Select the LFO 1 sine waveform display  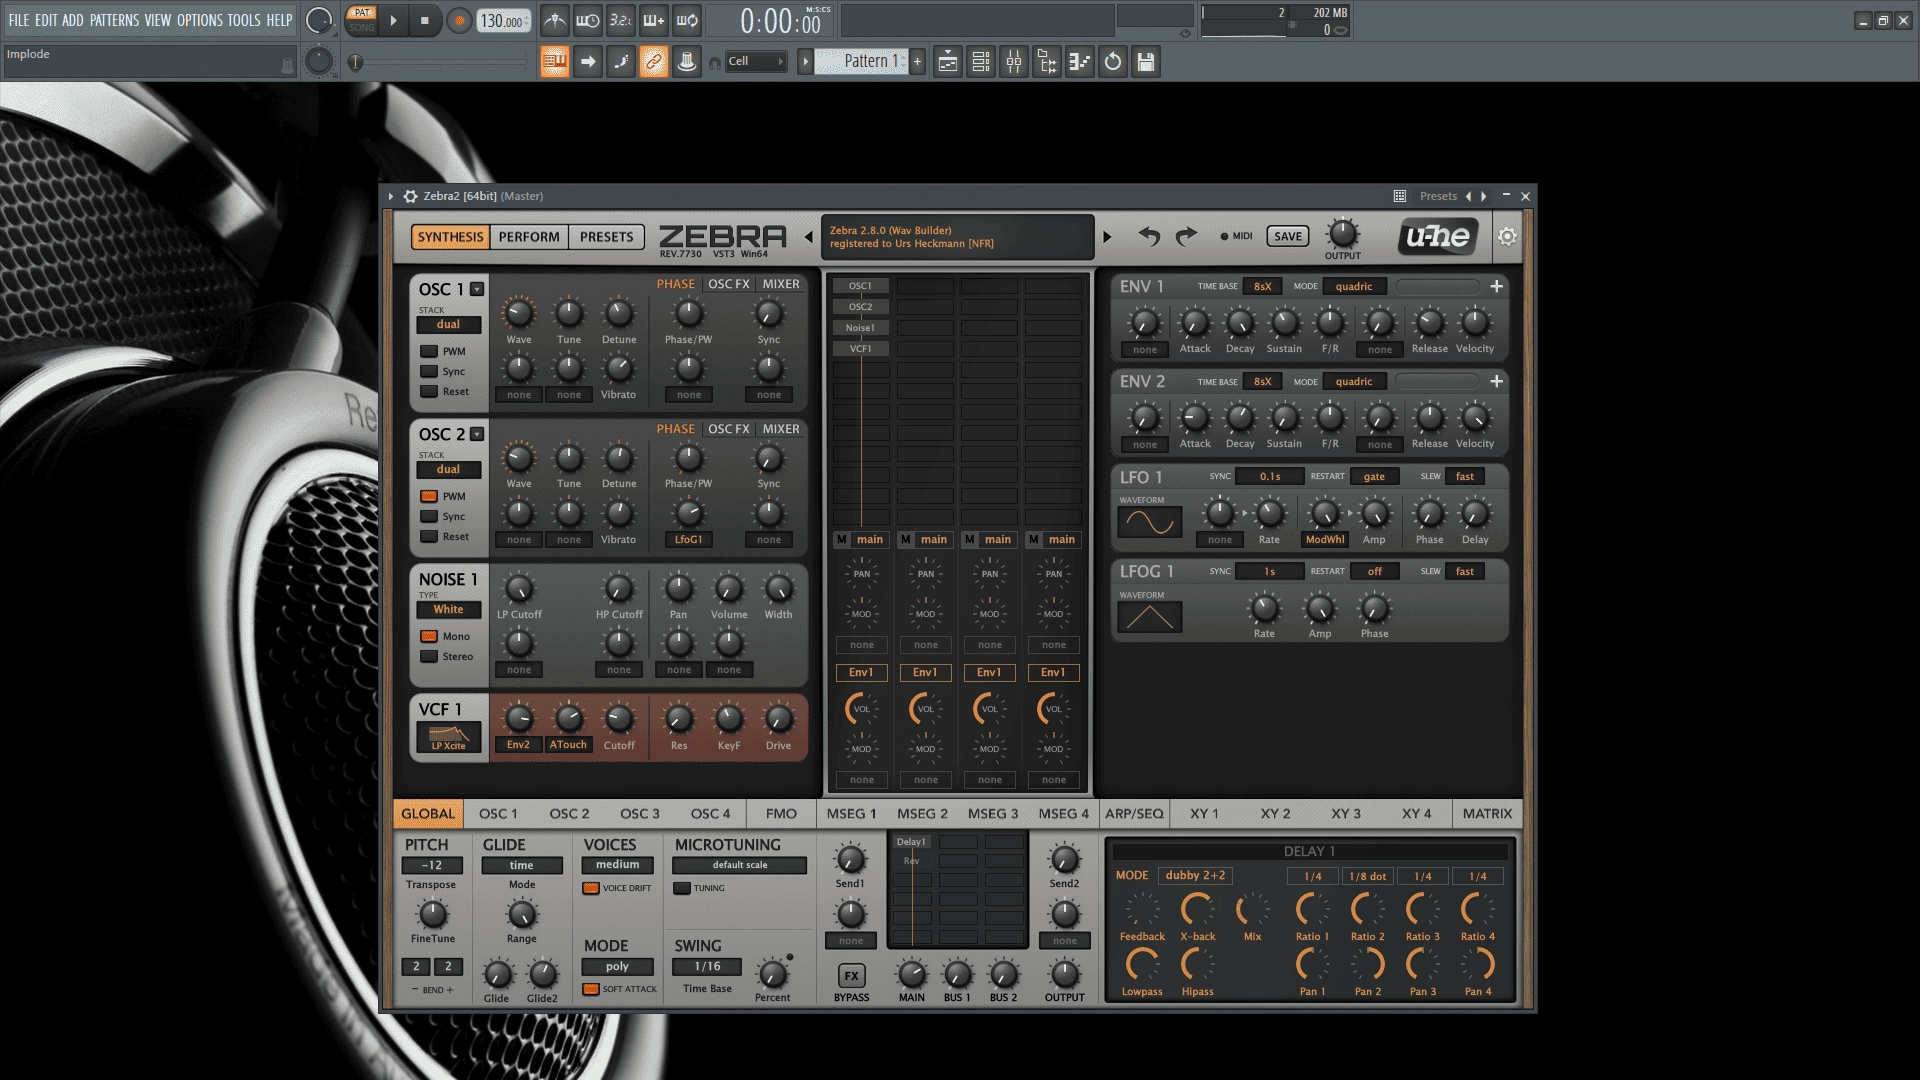[1149, 522]
